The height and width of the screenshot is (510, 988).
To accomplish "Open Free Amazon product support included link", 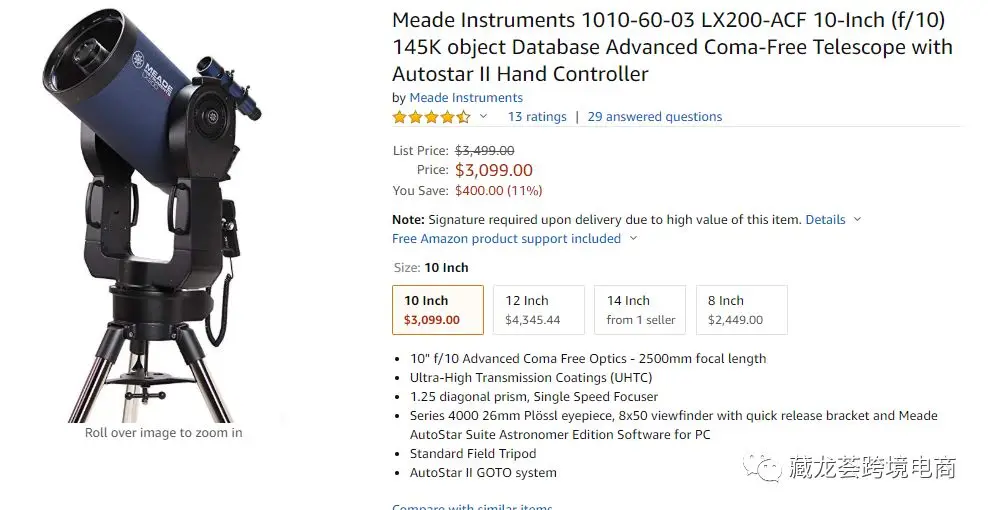I will coord(506,239).
